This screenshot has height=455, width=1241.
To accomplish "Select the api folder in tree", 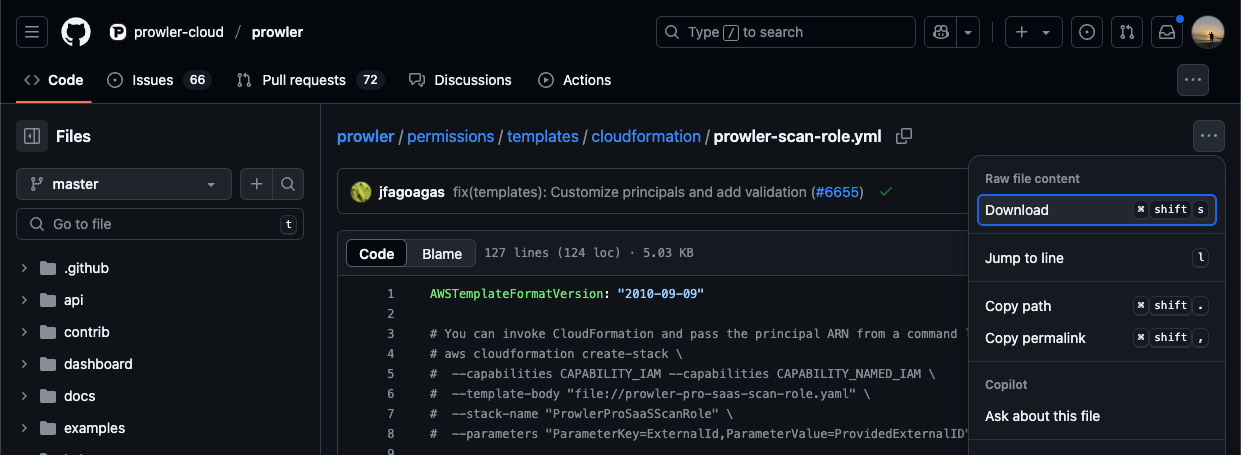I will pyautogui.click(x=74, y=300).
